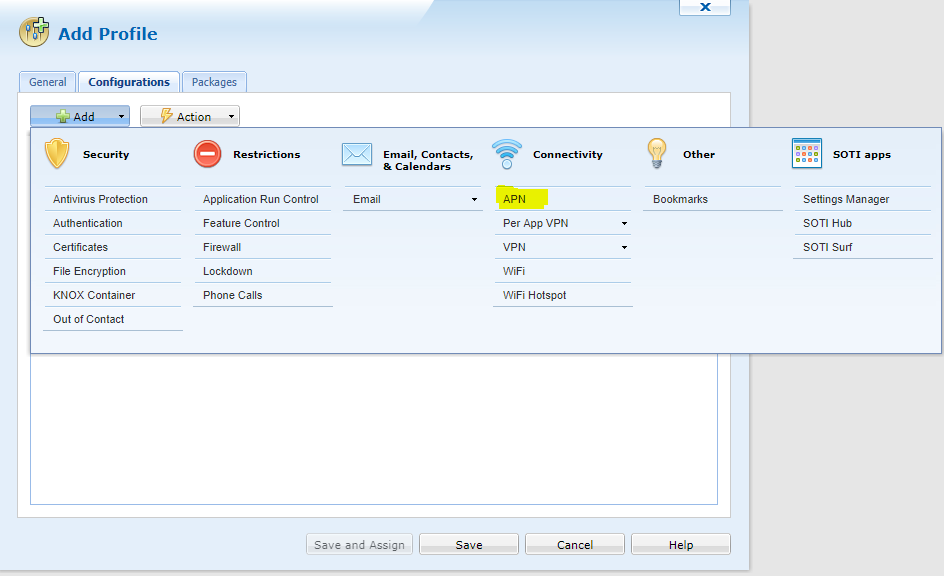Choose Out of Contact entry
This screenshot has height=576, width=944.
pyautogui.click(x=113, y=320)
